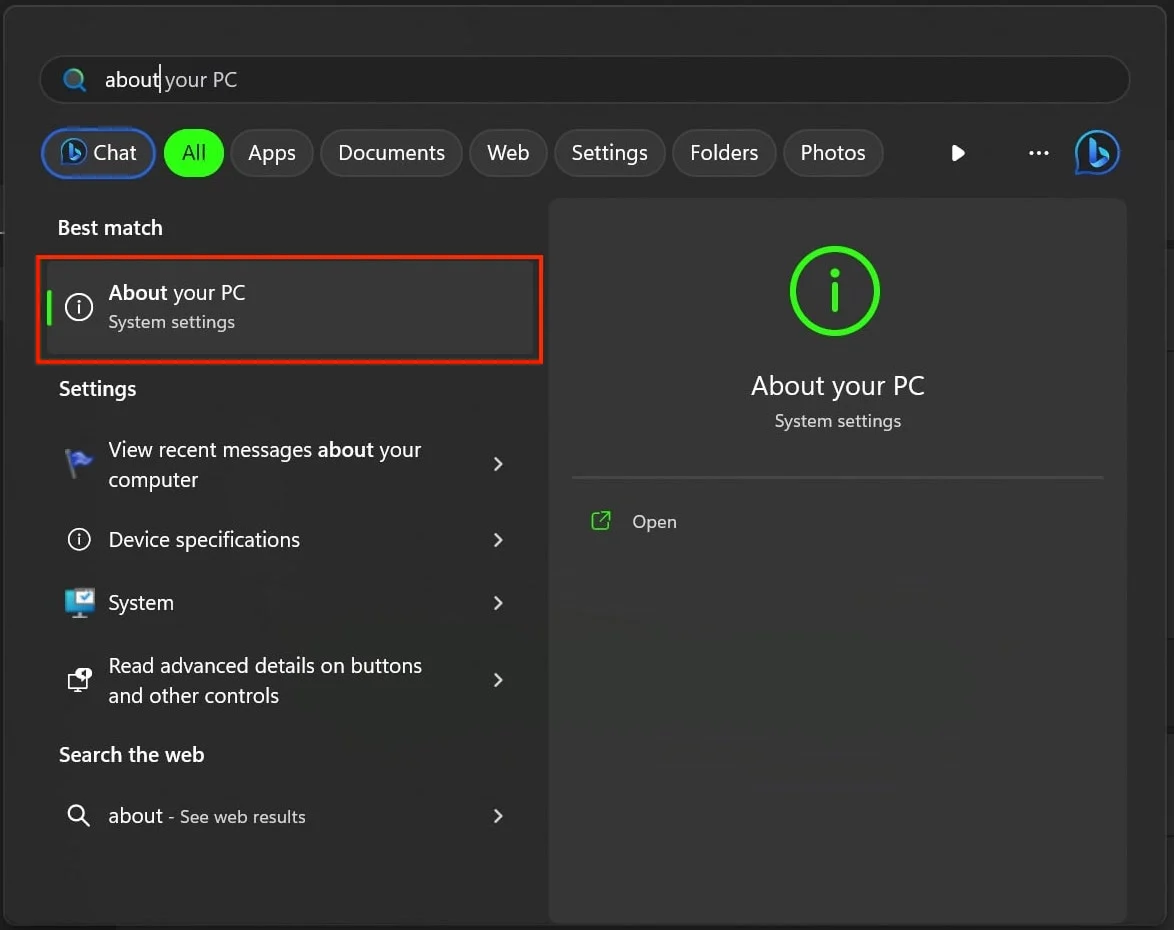Click the Open external-link icon
Image resolution: width=1174 pixels, height=930 pixels.
tap(601, 521)
